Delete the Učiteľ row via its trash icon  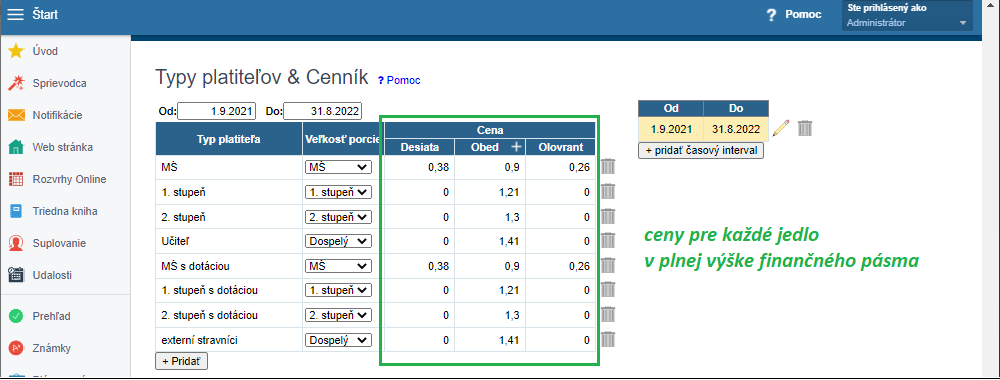coord(608,240)
